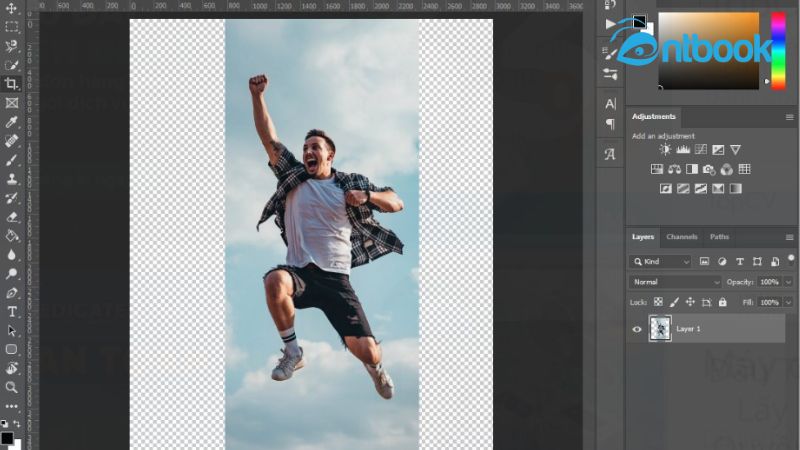Select the Dodge tool
This screenshot has width=800, height=450.
coord(11,273)
